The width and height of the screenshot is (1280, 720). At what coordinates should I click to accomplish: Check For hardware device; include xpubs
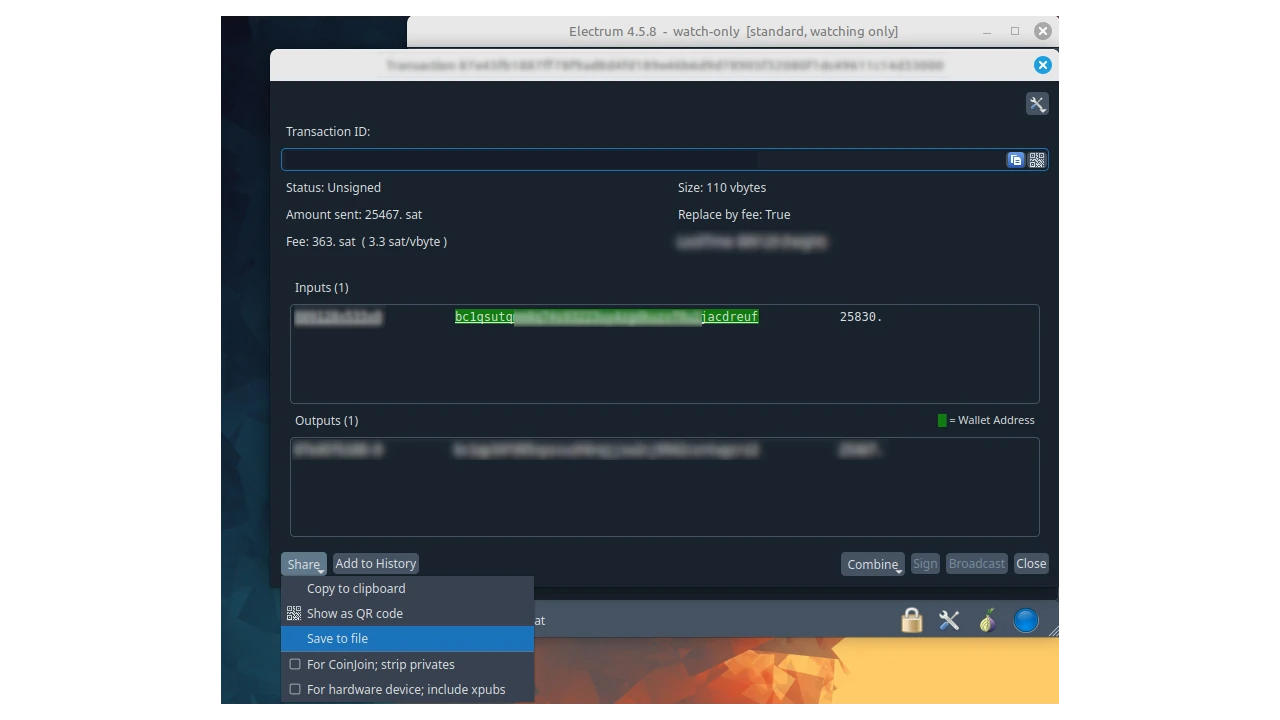coord(295,689)
